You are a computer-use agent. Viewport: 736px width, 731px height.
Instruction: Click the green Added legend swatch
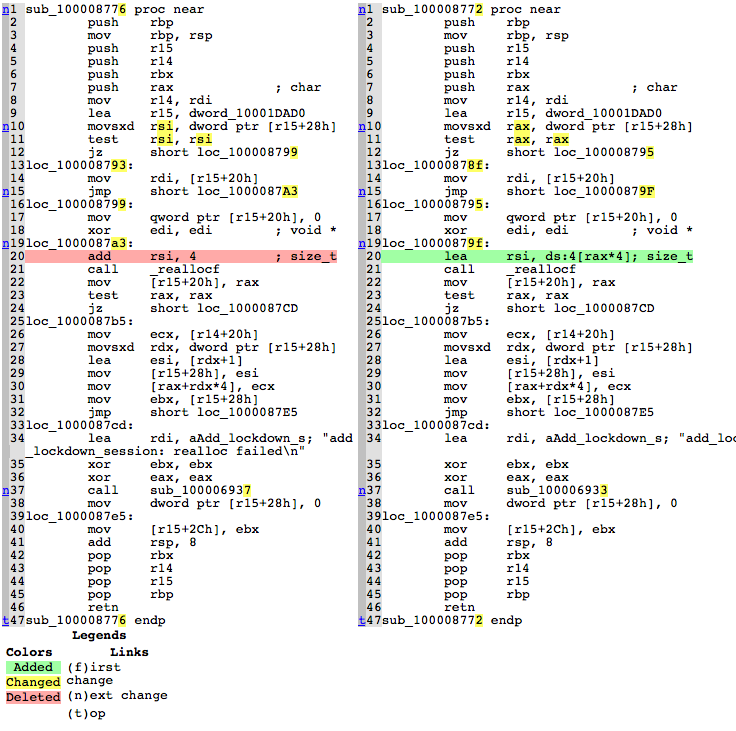point(32,667)
